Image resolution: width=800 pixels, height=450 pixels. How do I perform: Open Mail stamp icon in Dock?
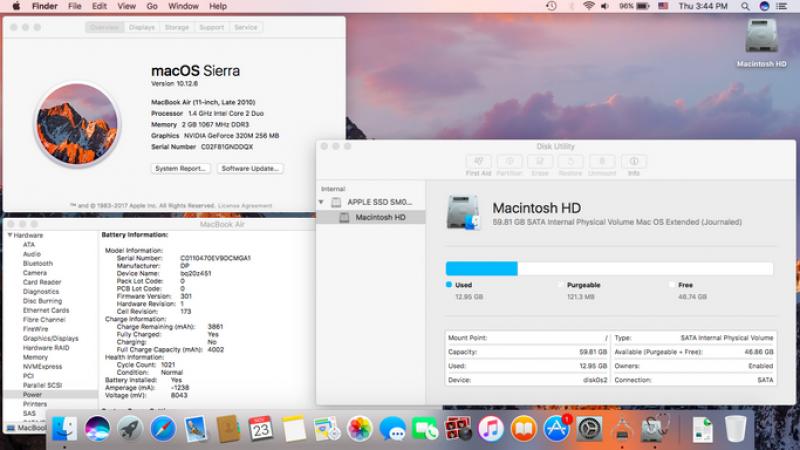(195, 429)
